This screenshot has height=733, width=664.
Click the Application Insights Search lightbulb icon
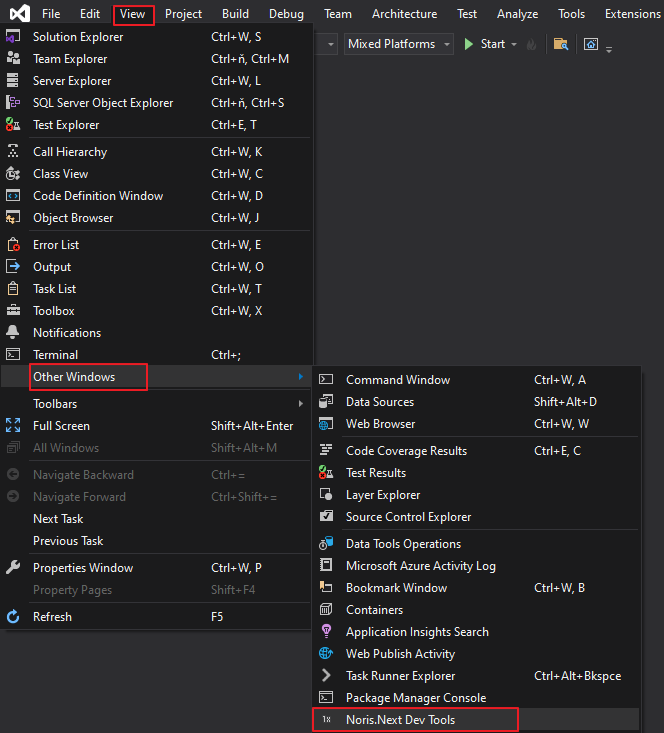coord(326,632)
